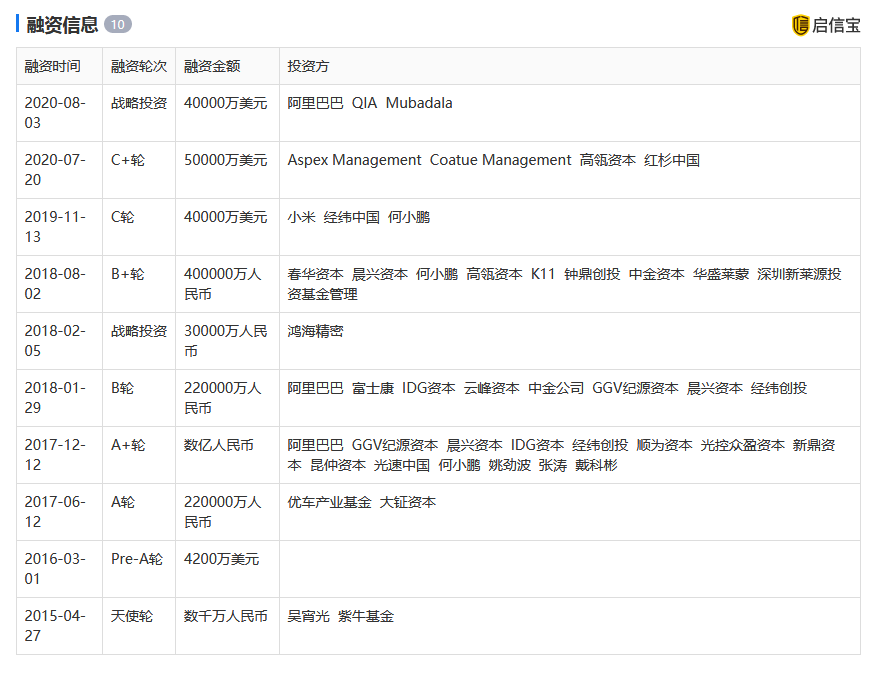Open 鸿海精密 investor link
The height and width of the screenshot is (674, 875).
(315, 331)
